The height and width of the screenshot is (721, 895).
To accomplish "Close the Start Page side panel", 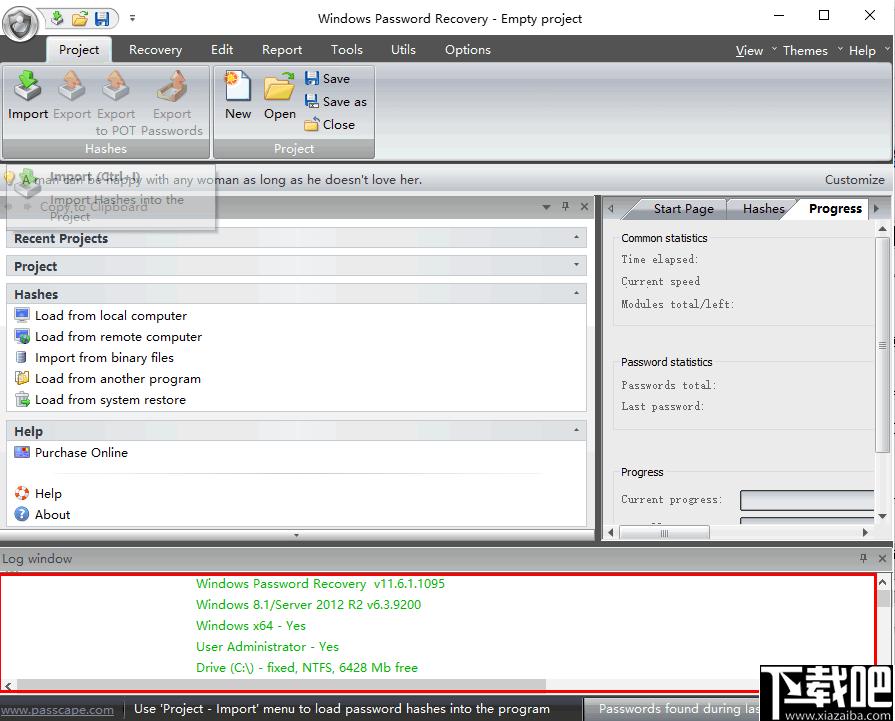I will coord(584,207).
